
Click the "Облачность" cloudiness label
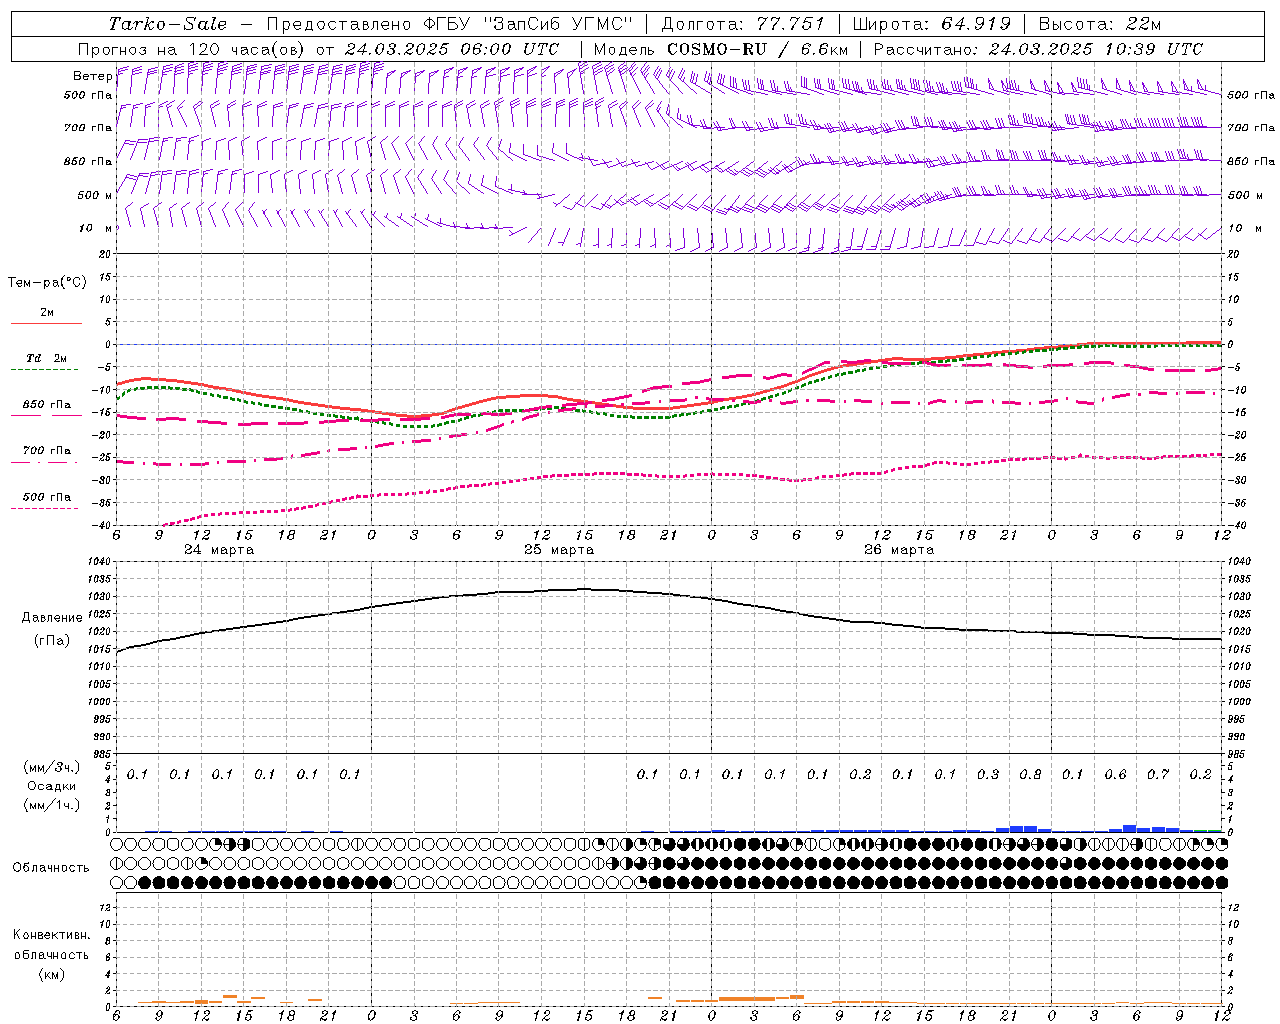tap(51, 867)
